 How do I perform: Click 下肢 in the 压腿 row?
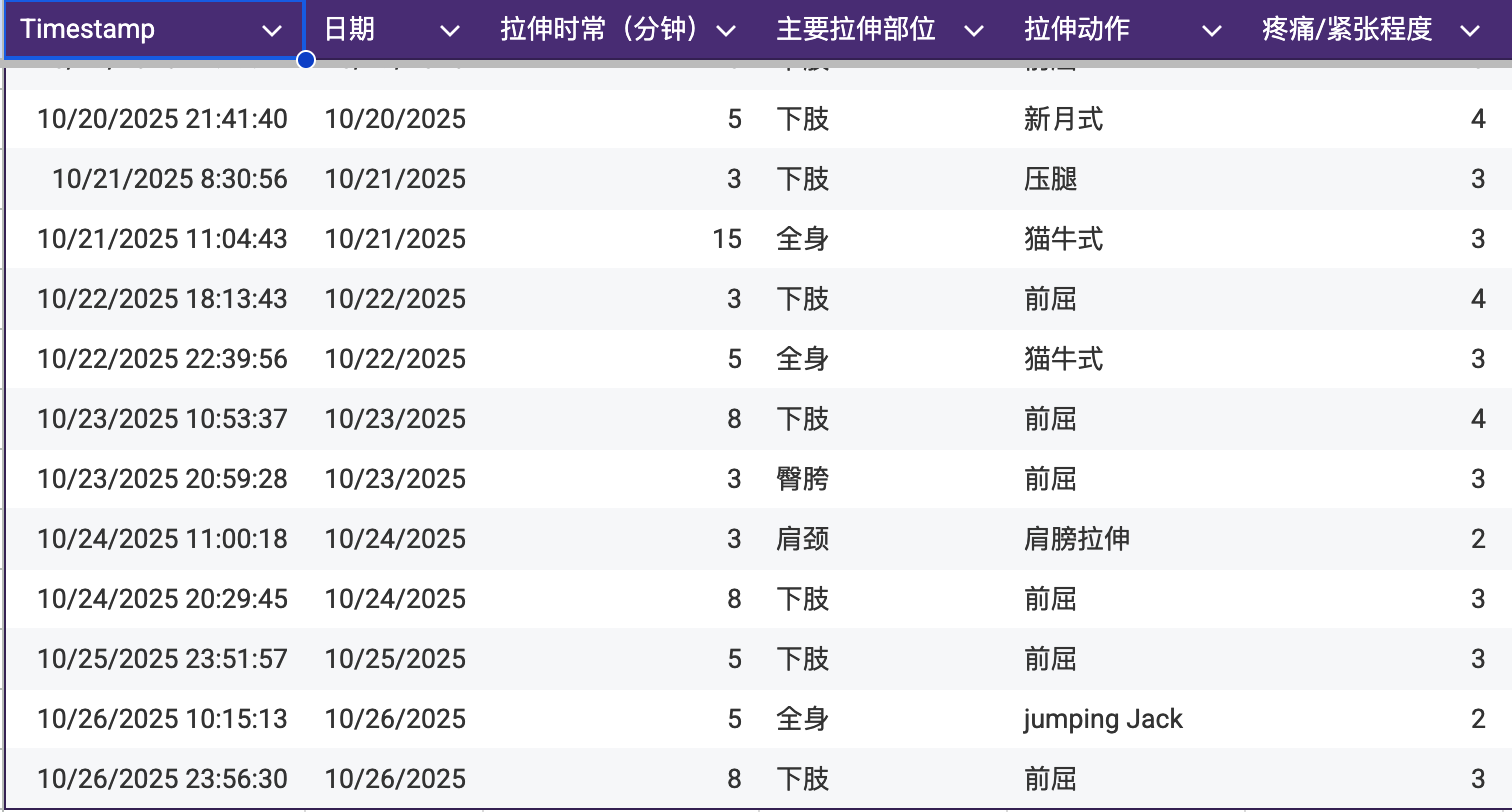coord(803,179)
